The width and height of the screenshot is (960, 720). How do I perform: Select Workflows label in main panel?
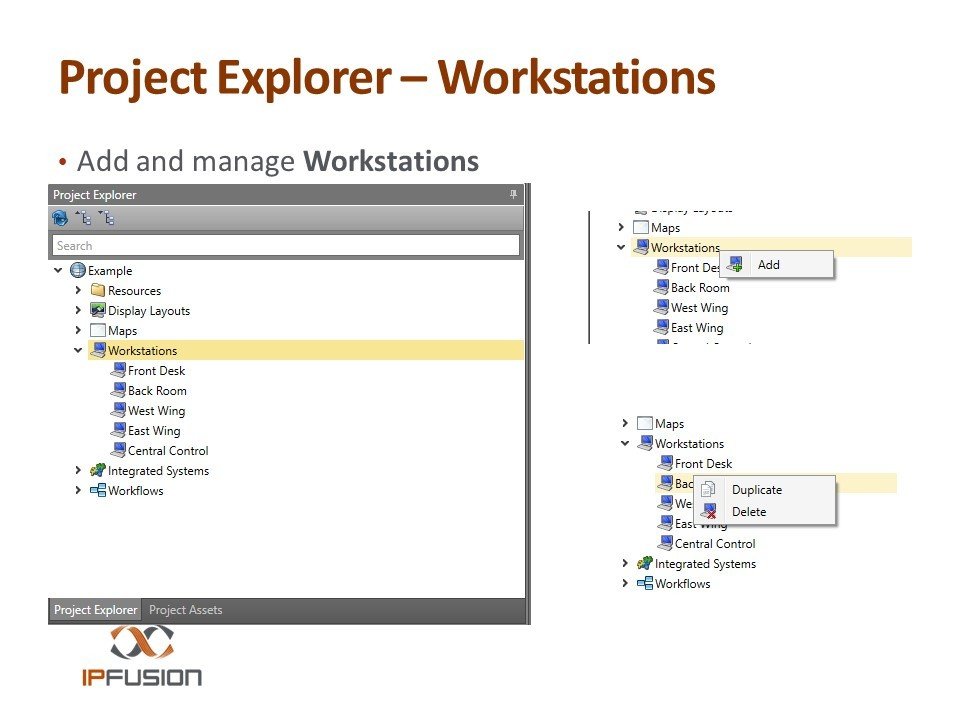point(136,491)
